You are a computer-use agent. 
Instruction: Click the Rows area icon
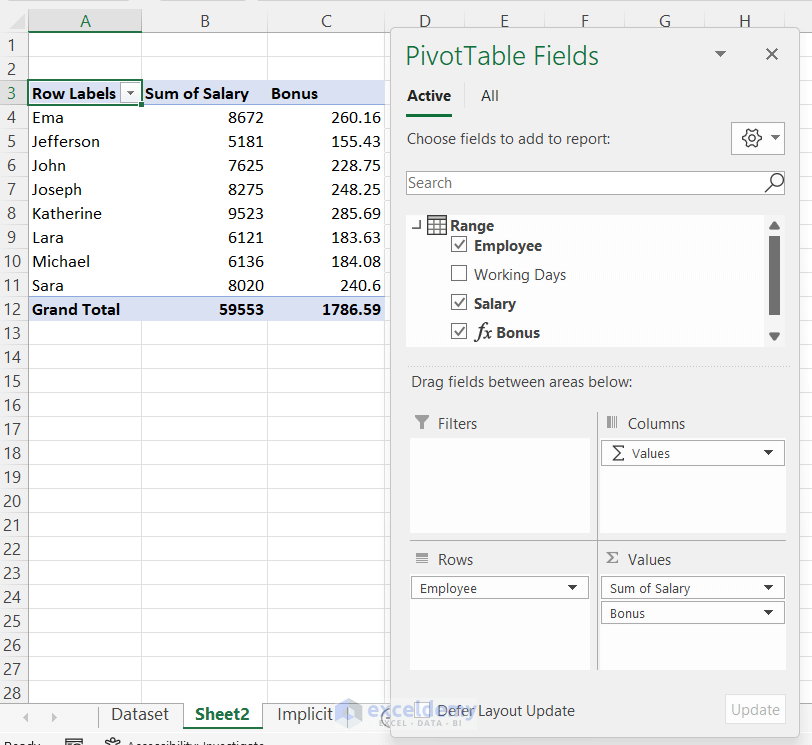423,559
